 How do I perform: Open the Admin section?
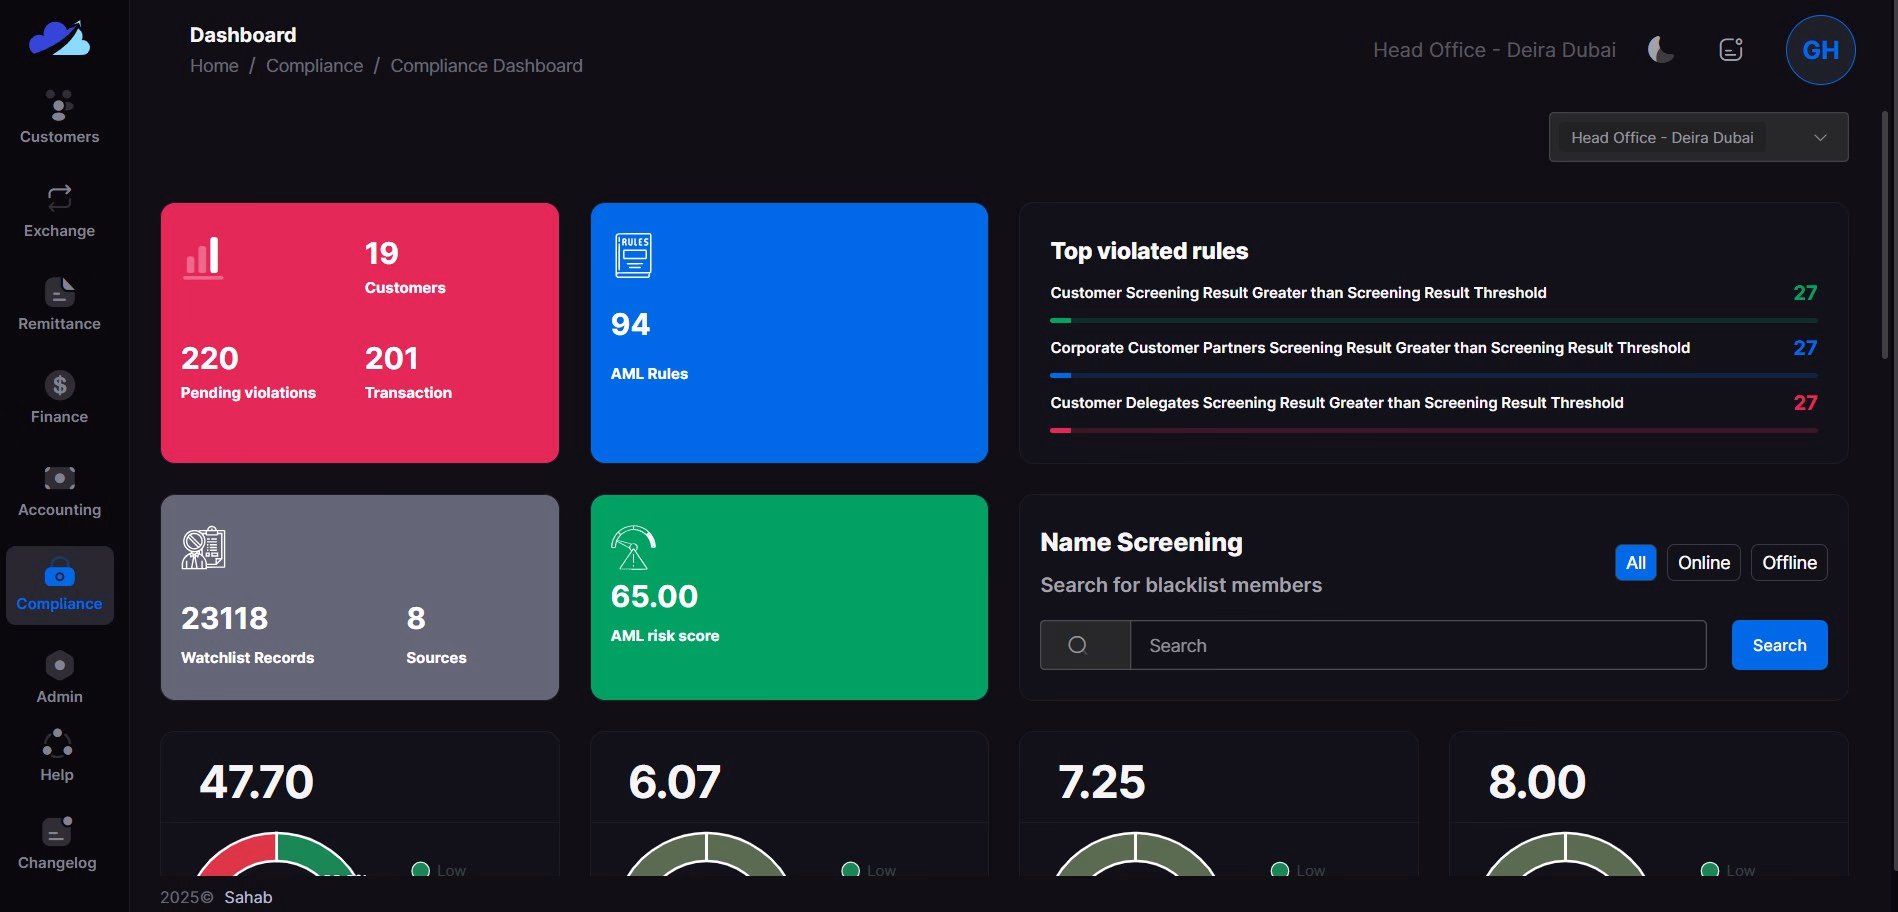click(x=59, y=677)
